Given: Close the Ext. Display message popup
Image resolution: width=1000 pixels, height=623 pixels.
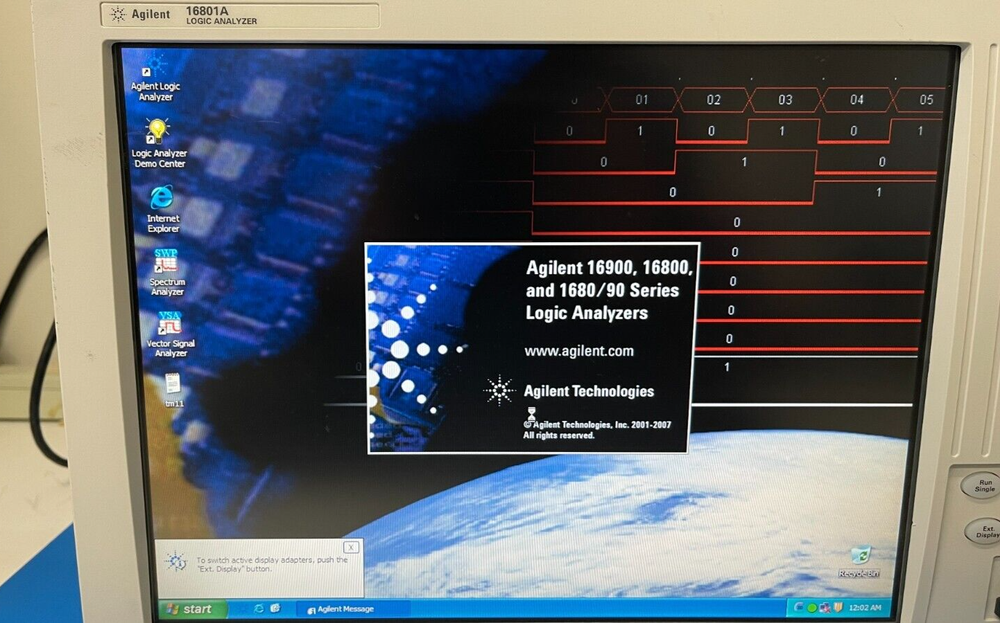Looking at the screenshot, I should pos(351,548).
